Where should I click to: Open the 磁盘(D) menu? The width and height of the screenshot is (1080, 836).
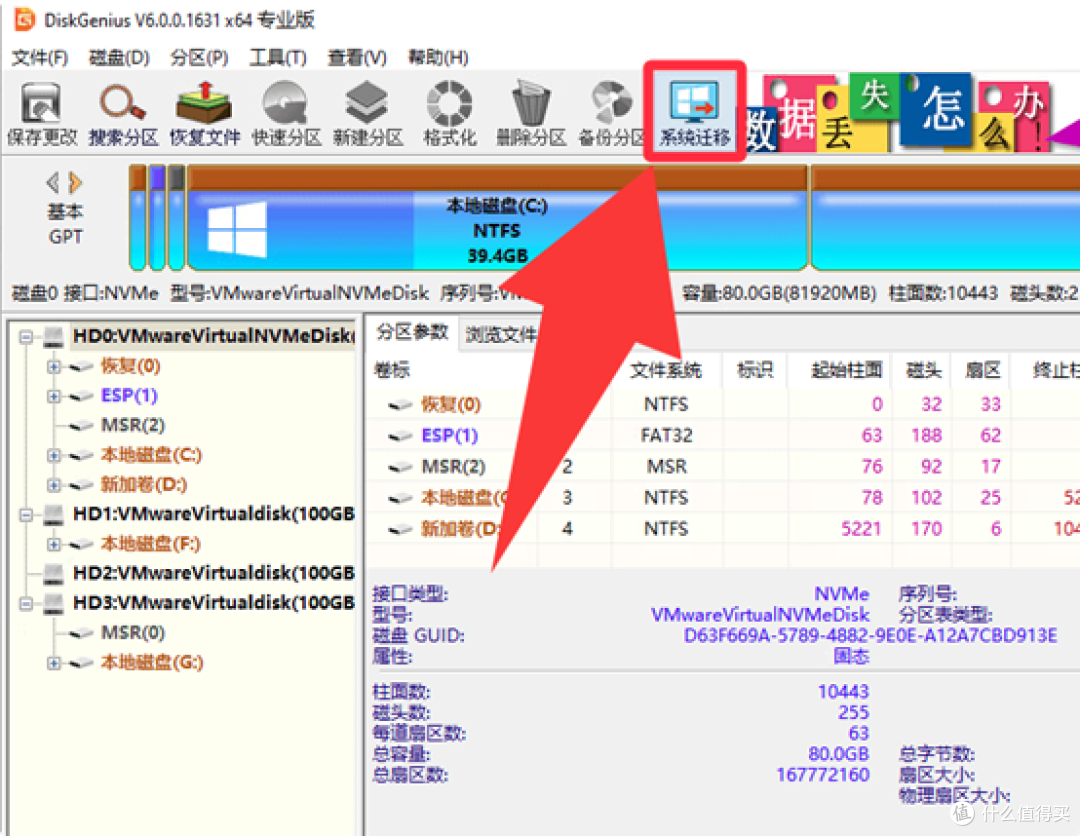(x=119, y=57)
